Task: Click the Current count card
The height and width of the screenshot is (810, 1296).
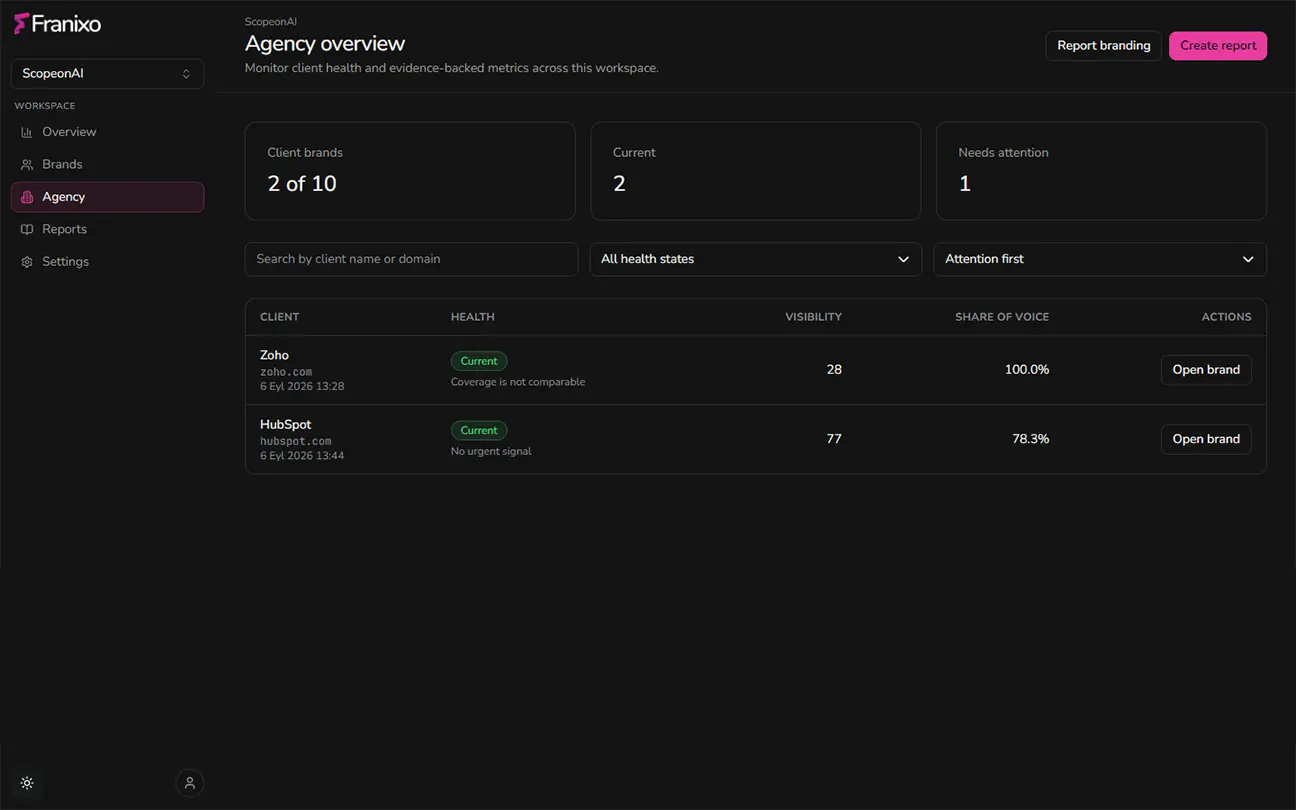Action: click(x=755, y=171)
